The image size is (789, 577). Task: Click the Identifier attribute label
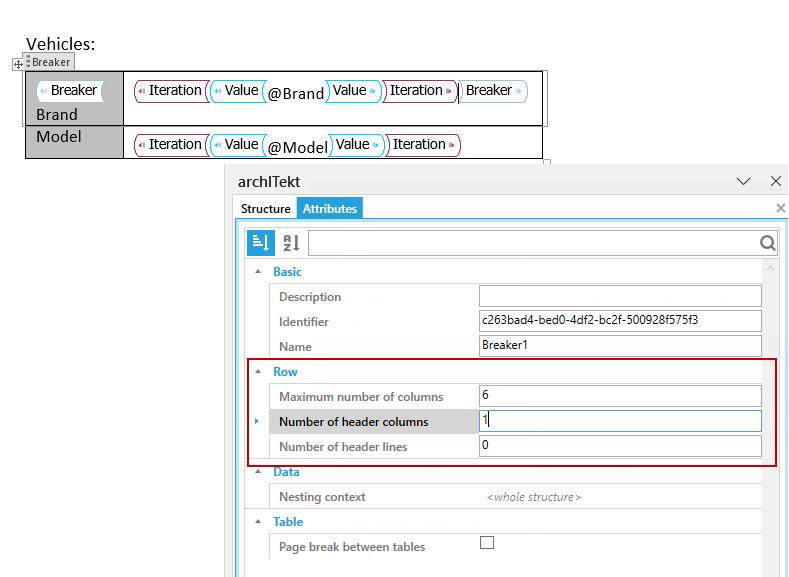(304, 321)
